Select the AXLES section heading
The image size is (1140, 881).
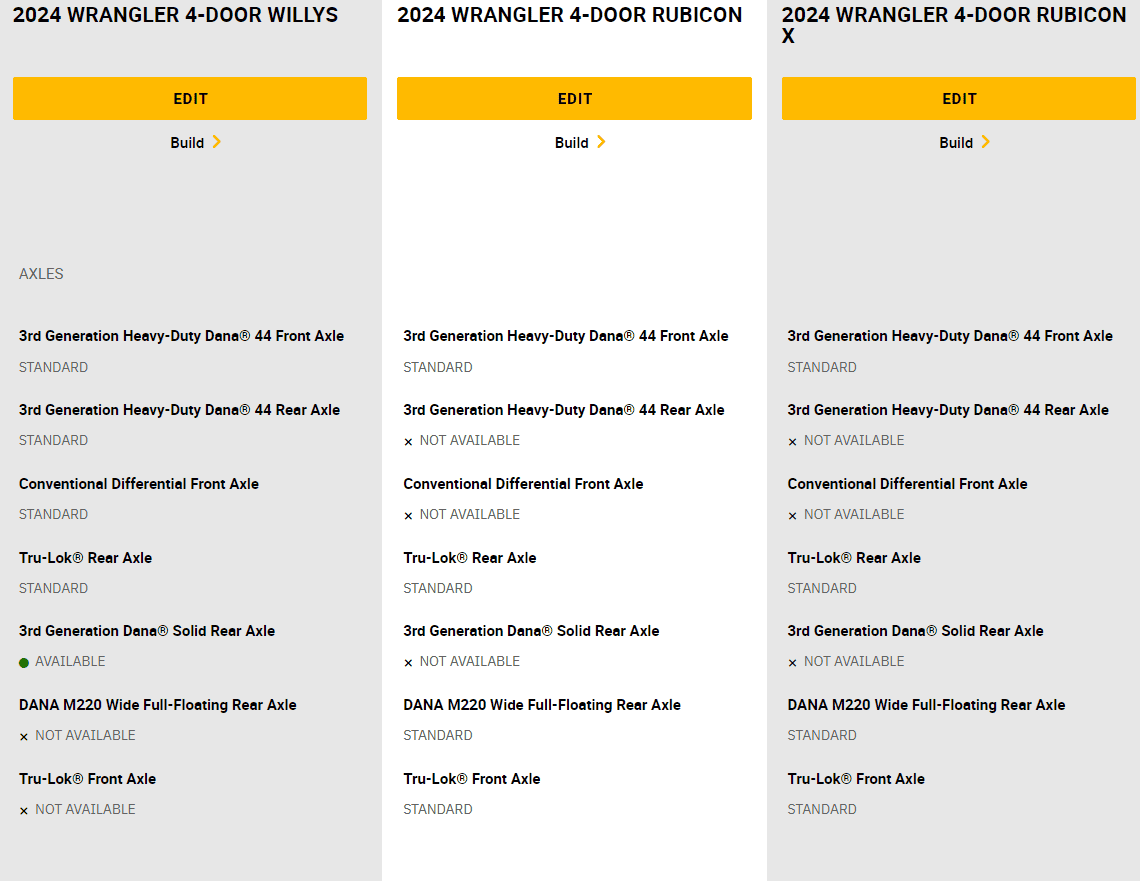[x=41, y=274]
